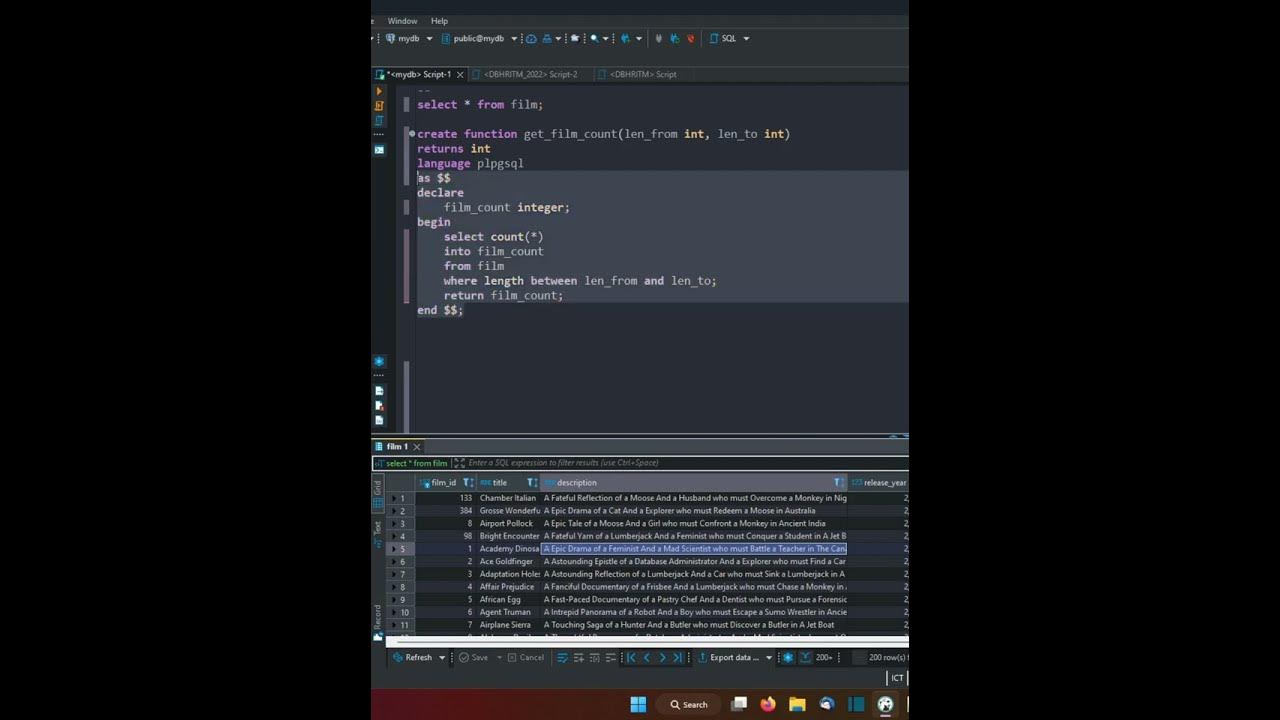Screen dimensions: 1280x720
Task: Click the connect plug icon in the toolbar
Action: [x=658, y=38]
